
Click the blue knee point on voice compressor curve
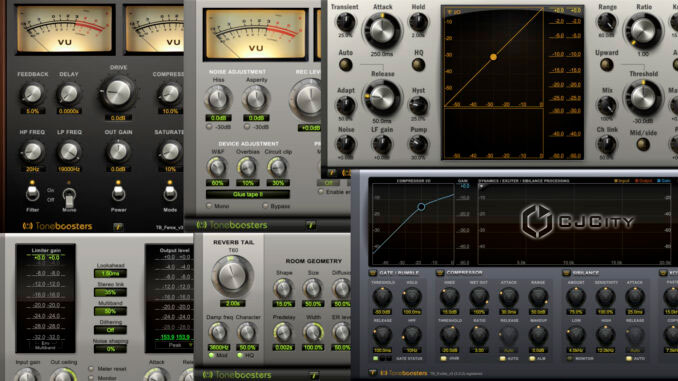(421, 207)
